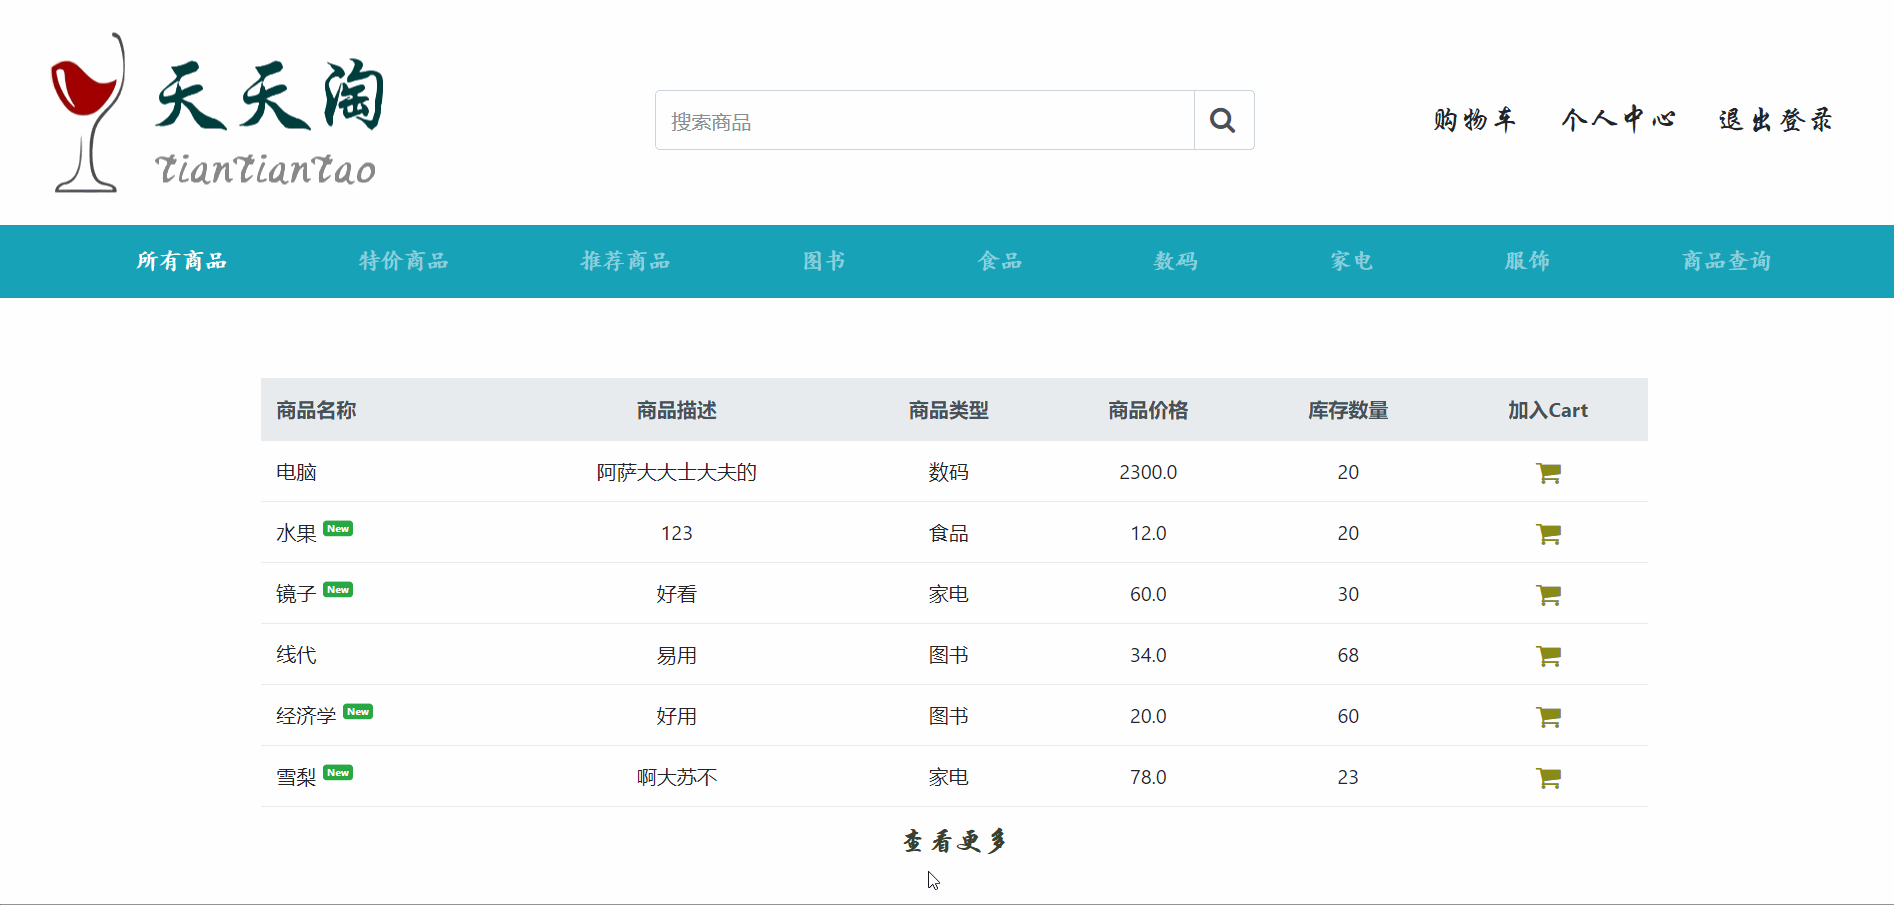Go to 个人中心 personal center
Screen dimensions: 1894x905
1619,120
